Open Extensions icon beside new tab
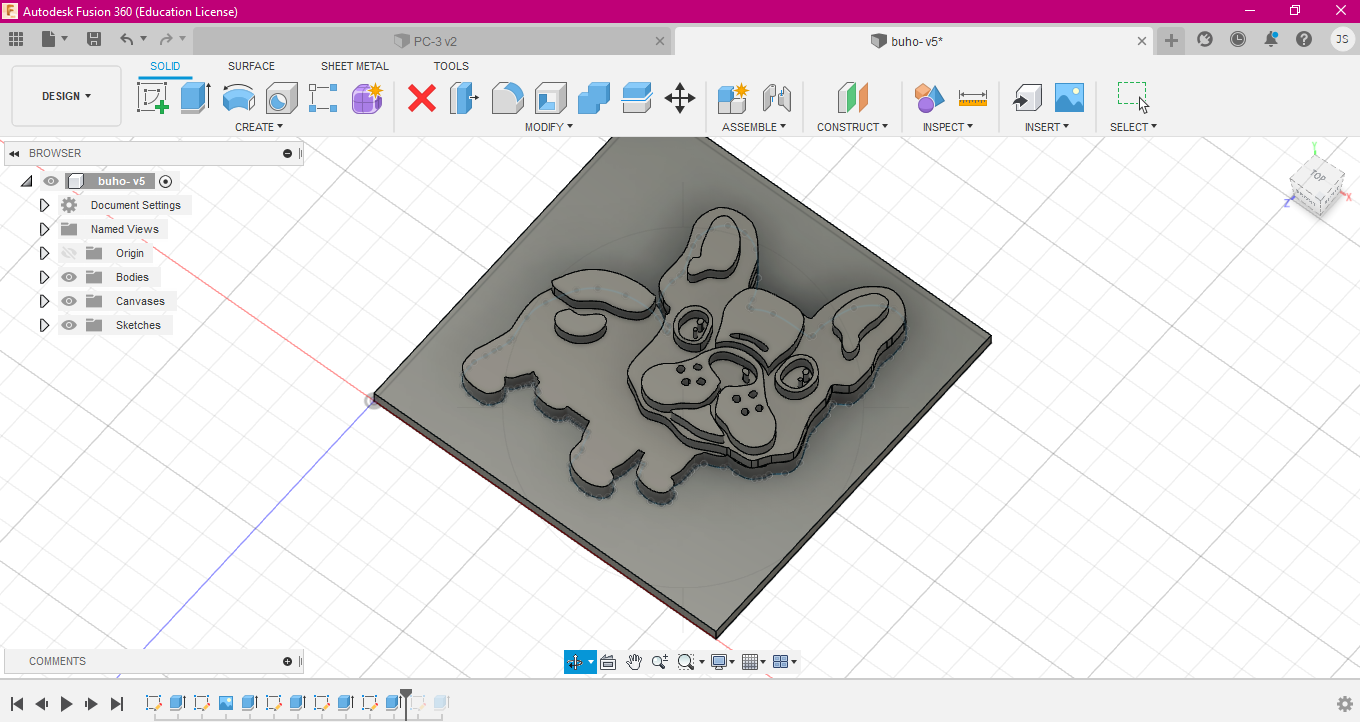Image resolution: width=1360 pixels, height=722 pixels. point(1205,40)
